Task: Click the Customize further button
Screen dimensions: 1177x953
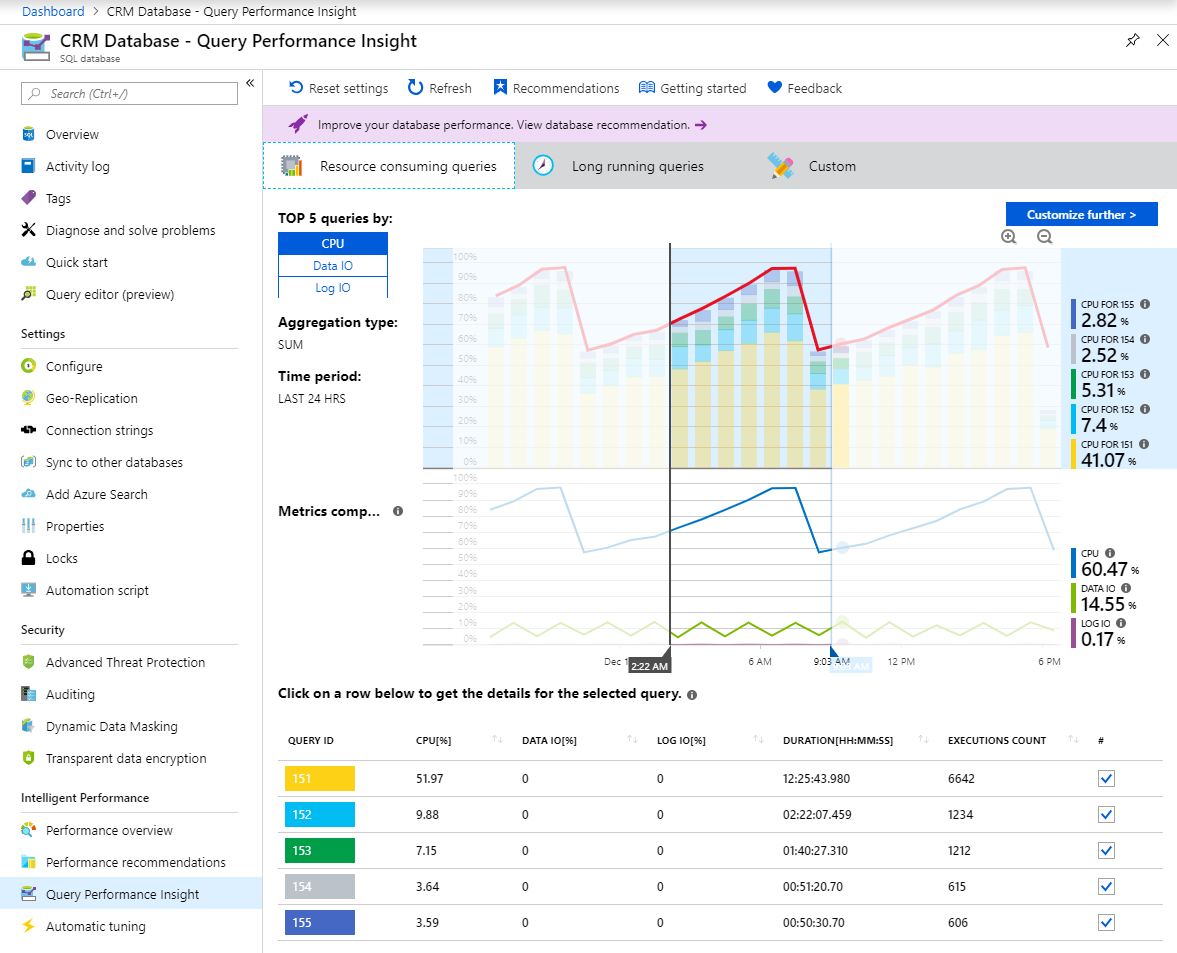Action: [1081, 214]
